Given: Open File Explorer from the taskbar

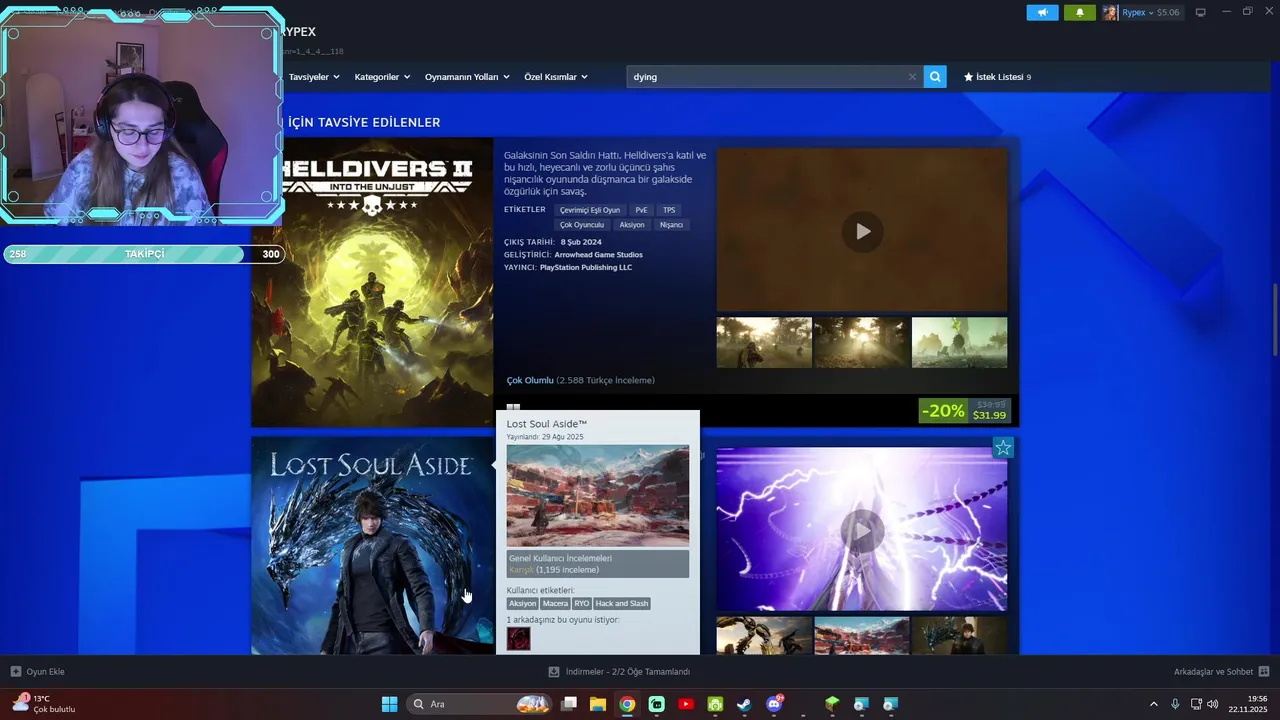Looking at the screenshot, I should coord(597,704).
